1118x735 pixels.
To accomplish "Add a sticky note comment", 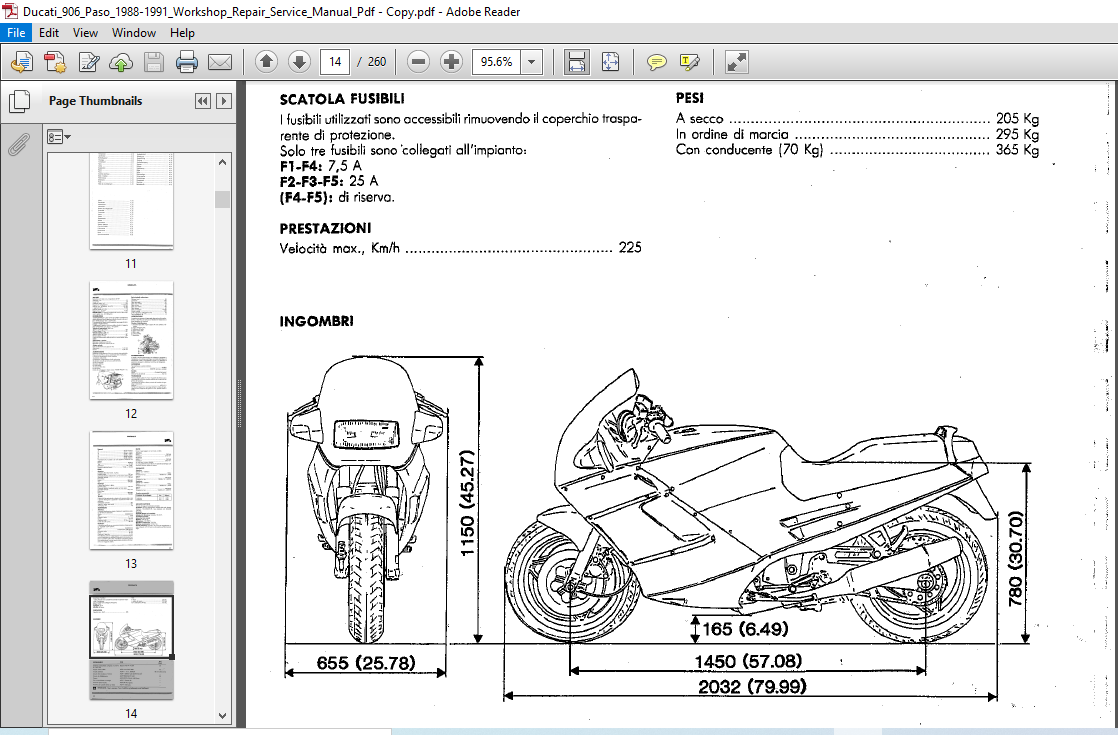I will tap(656, 62).
